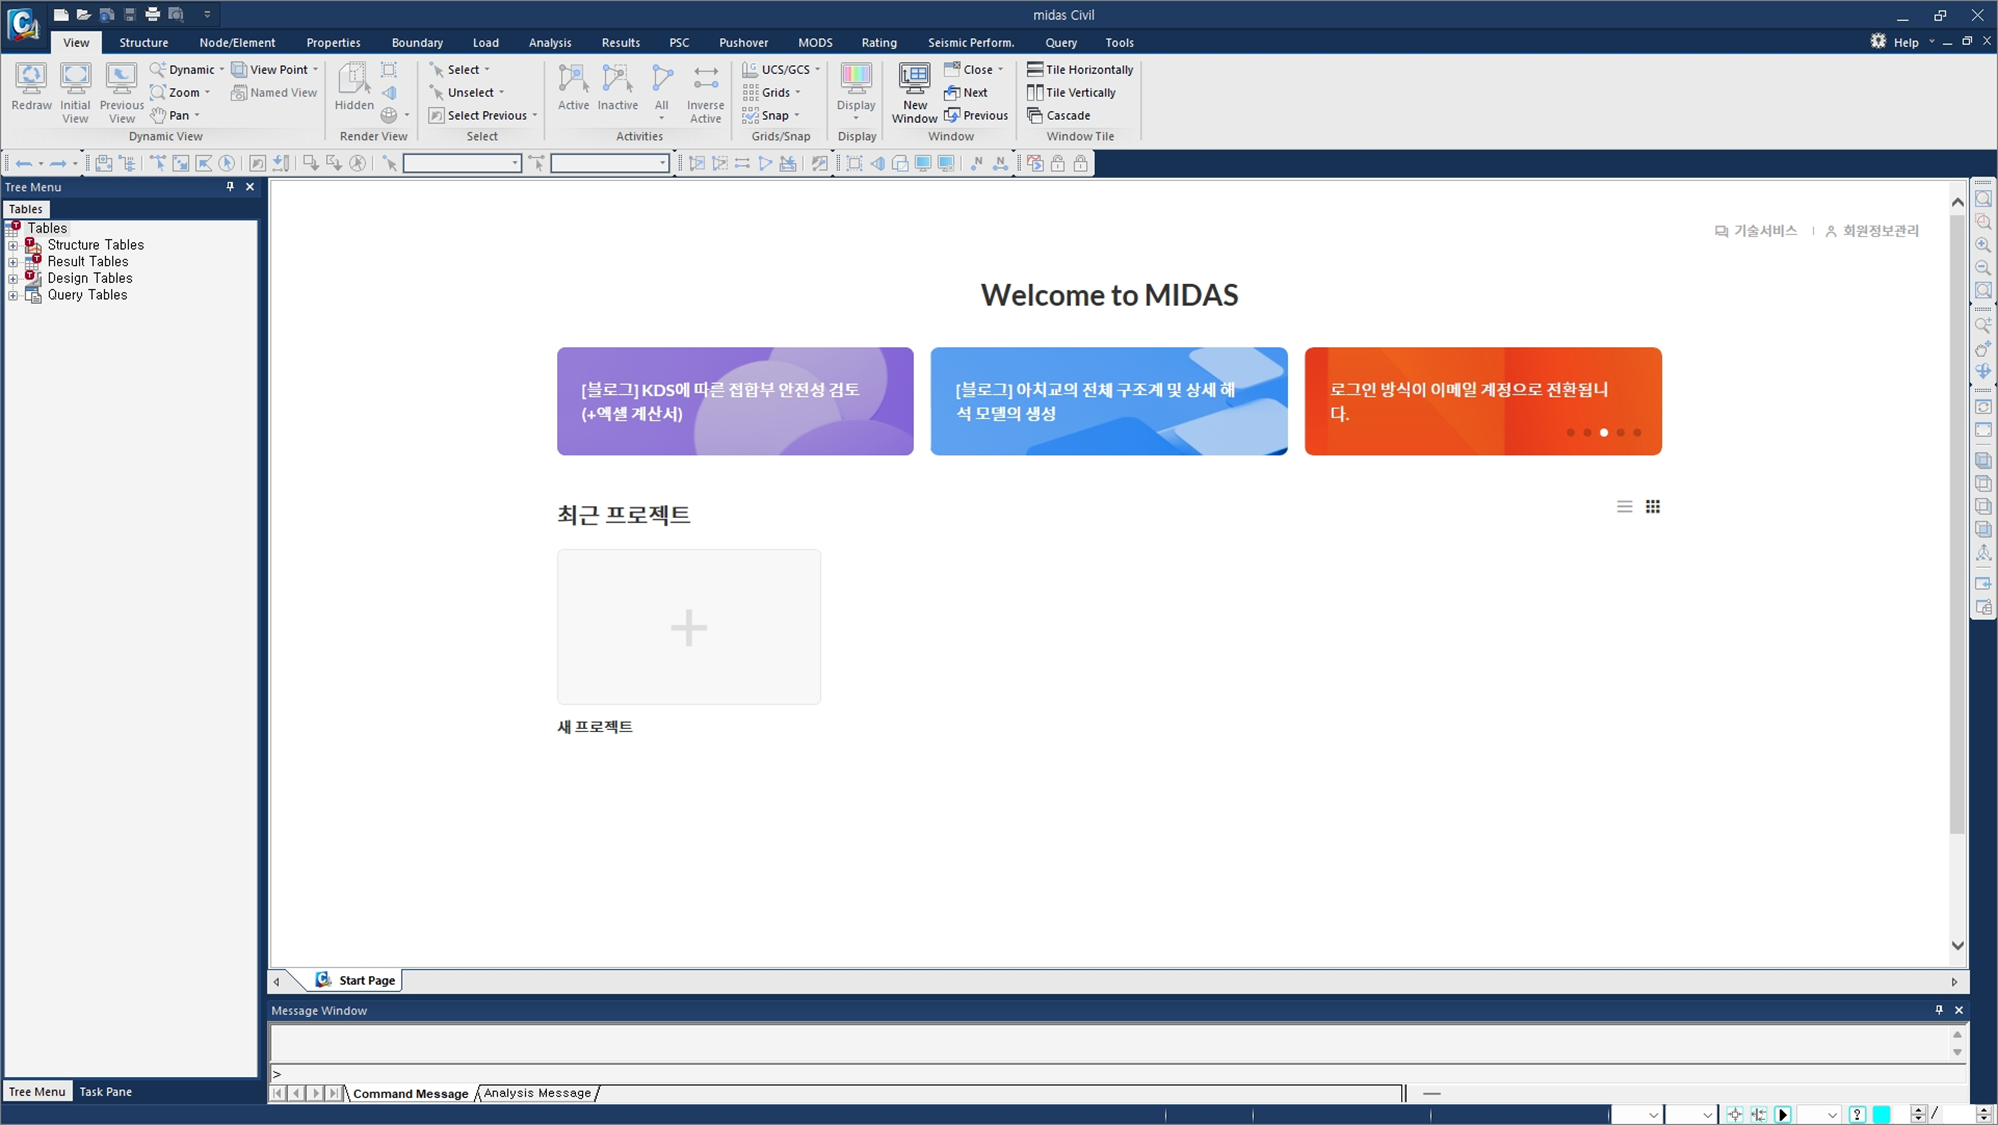The width and height of the screenshot is (1998, 1125).
Task: Click the New file icon in title bar
Action: 61,14
